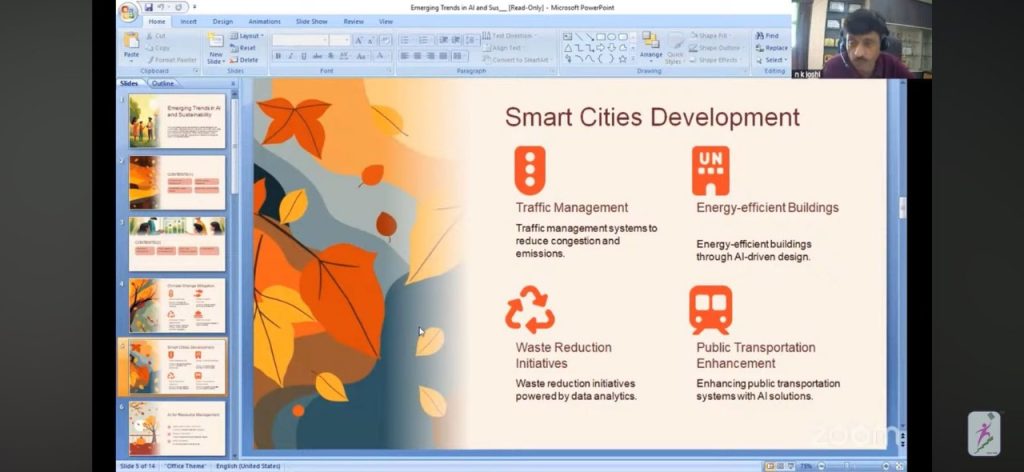The width and height of the screenshot is (1024, 472).
Task: Toggle Underline formatting
Action: [x=302, y=57]
